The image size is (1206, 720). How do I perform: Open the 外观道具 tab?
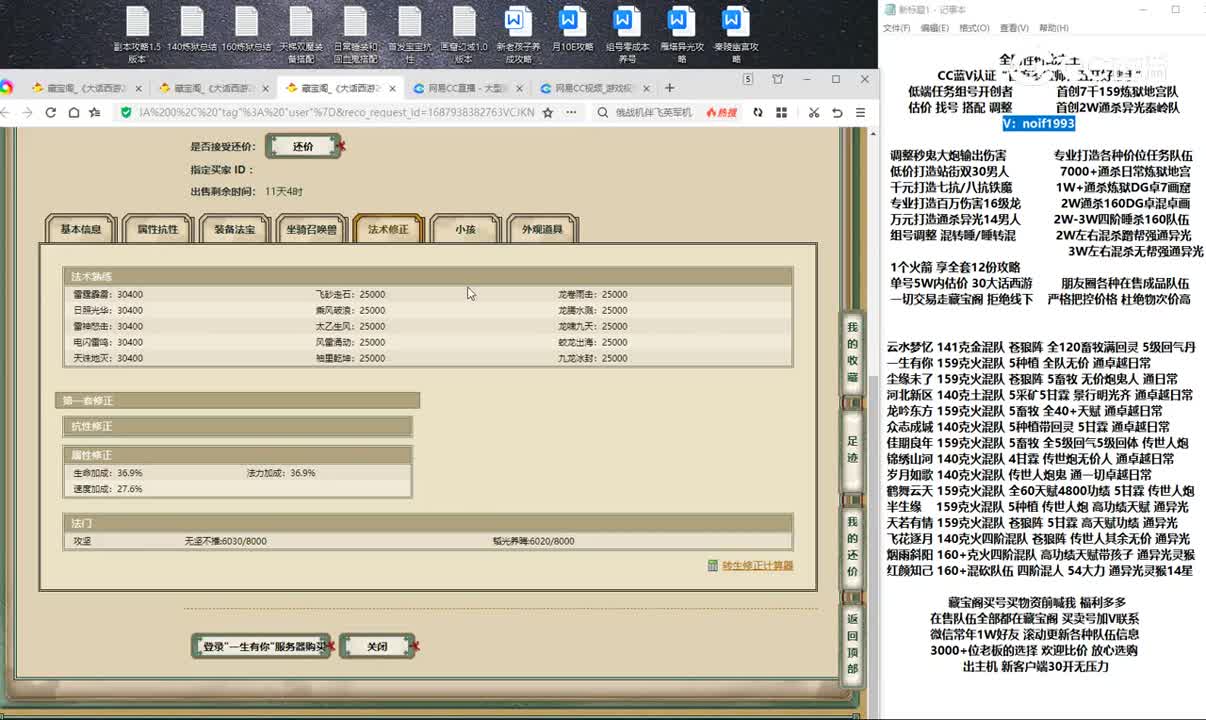[x=542, y=229]
